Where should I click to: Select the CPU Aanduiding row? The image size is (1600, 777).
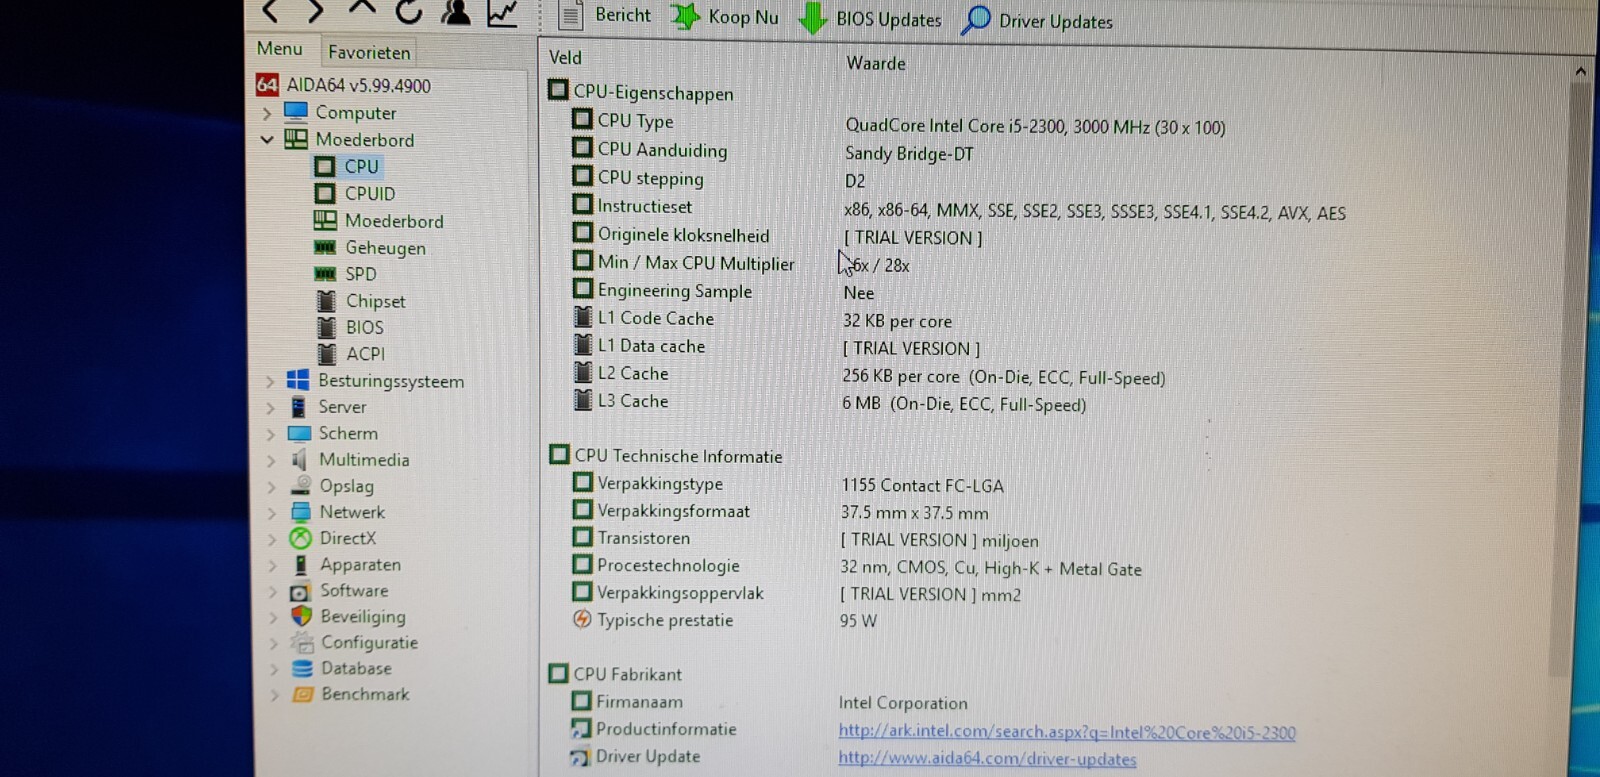click(772, 151)
